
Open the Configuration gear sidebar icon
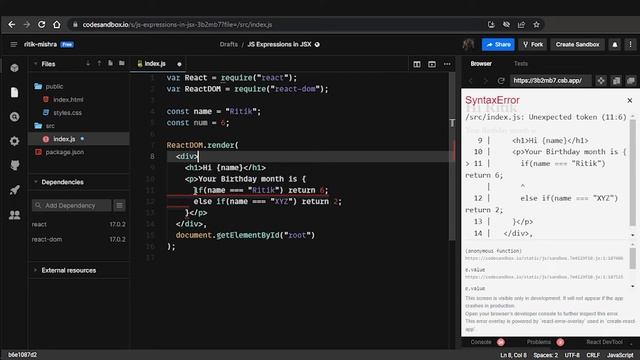coord(15,141)
